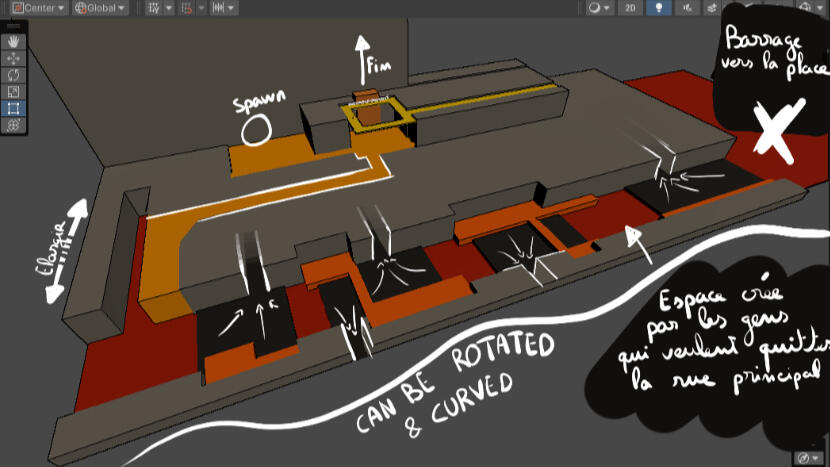Image resolution: width=830 pixels, height=467 pixels.
Task: Select the Hand (View) tool
Action: [13, 42]
